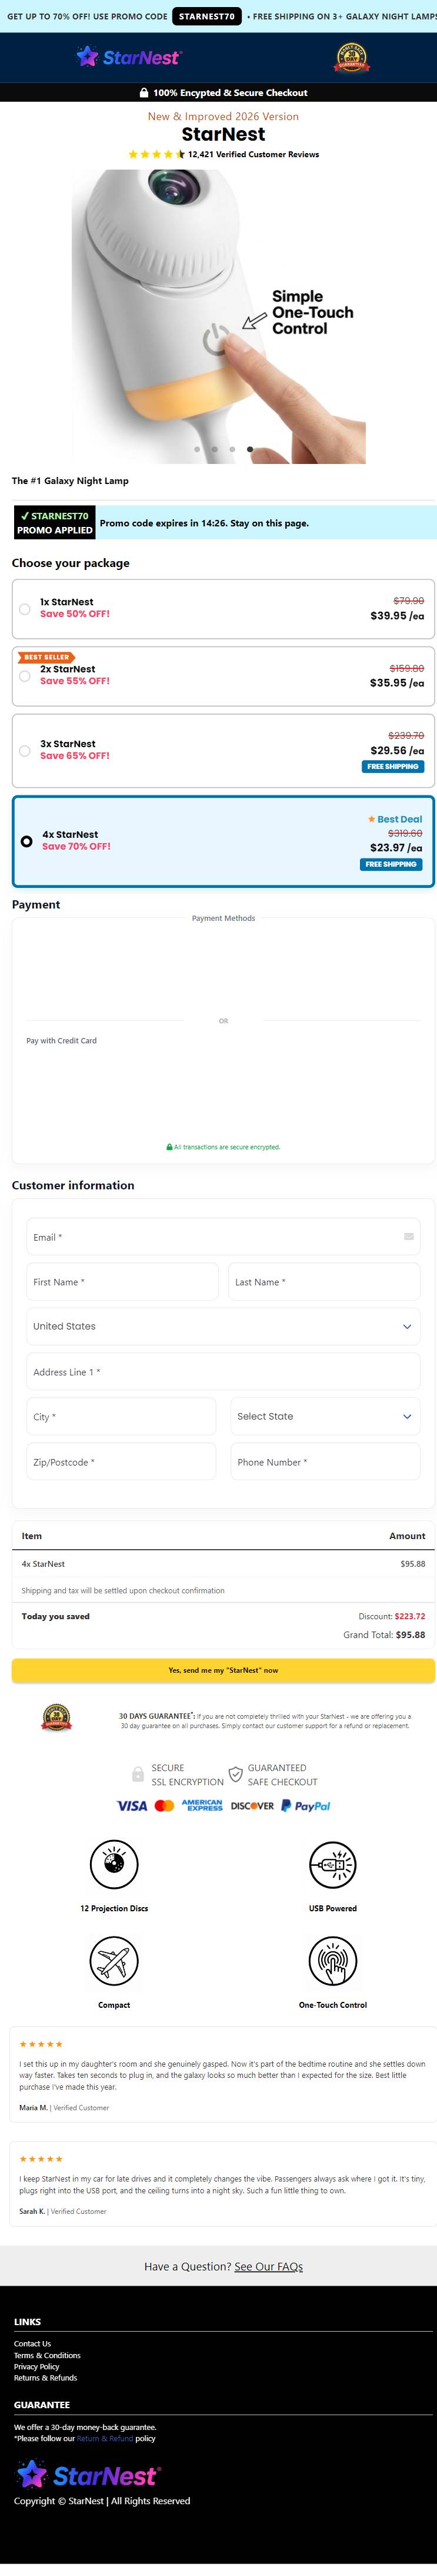
Task: Click the 4x StarNest order summary row
Action: coord(223,1563)
